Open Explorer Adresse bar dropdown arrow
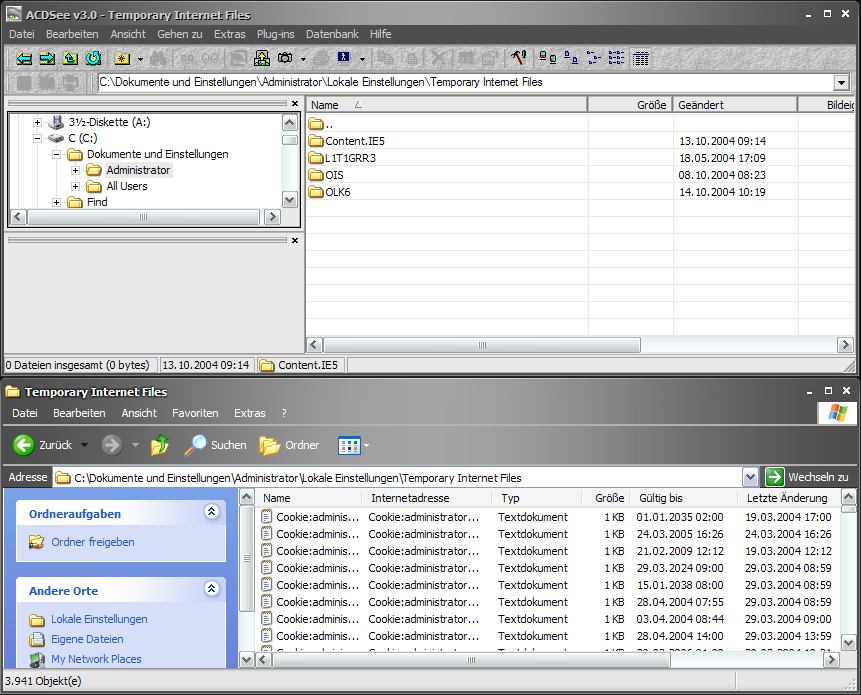861x695 pixels. 750,477
